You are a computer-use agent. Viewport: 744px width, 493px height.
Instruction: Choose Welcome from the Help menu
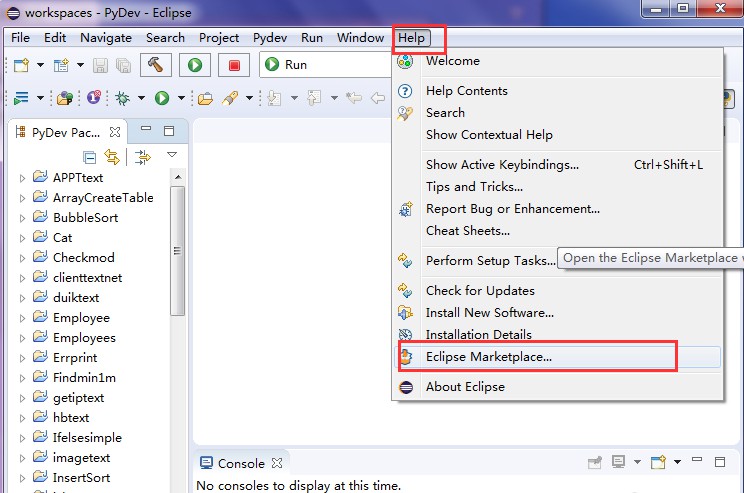[x=558, y=61]
